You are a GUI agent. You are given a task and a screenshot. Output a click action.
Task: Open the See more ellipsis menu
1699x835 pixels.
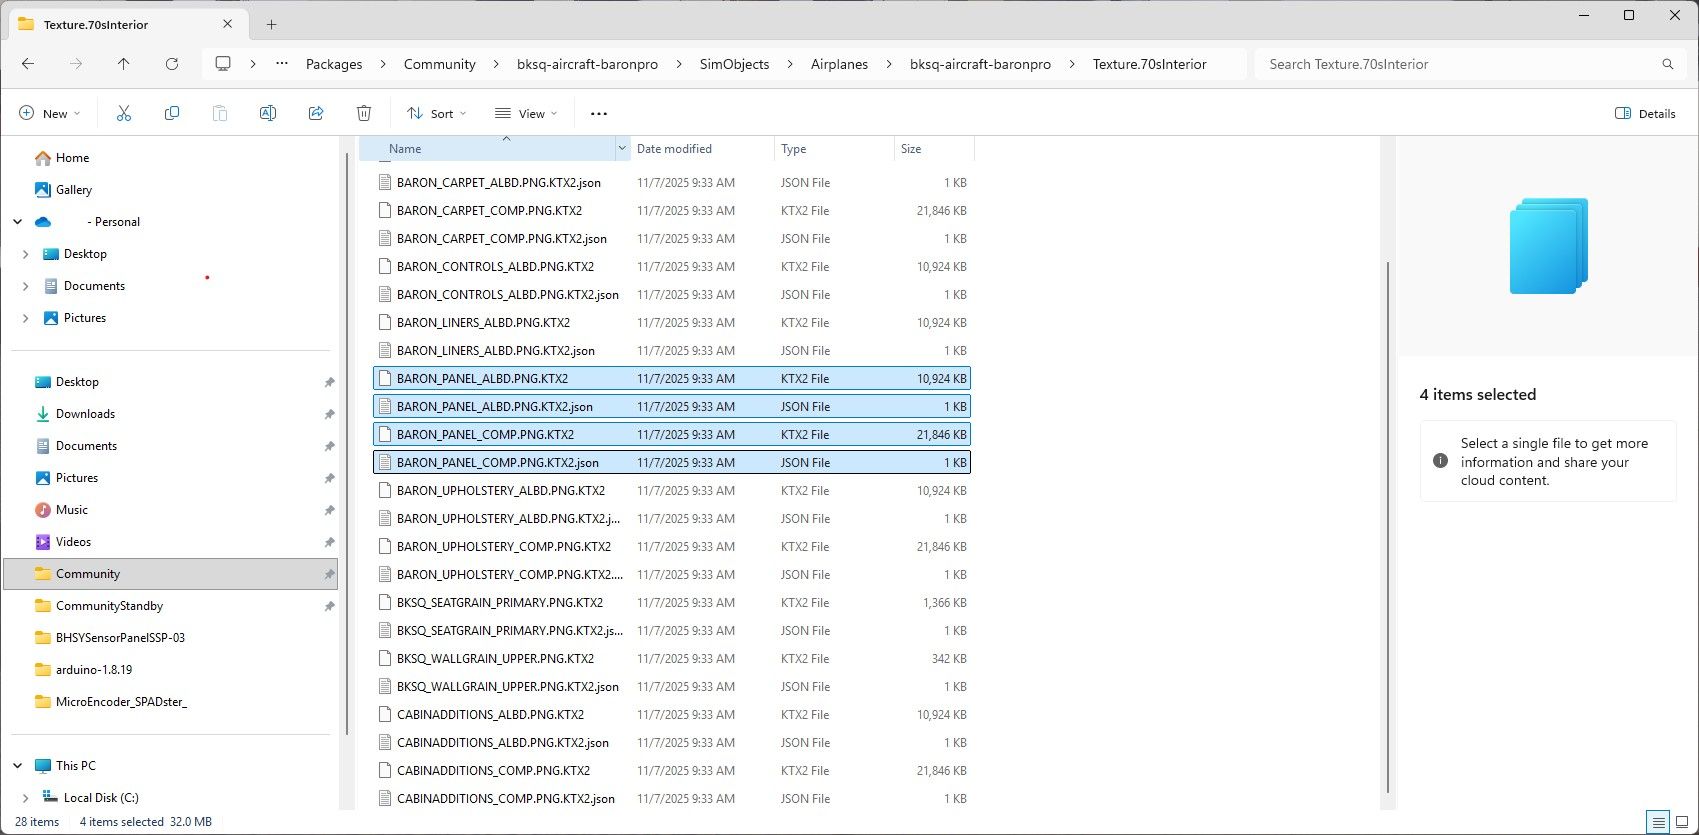[x=599, y=113]
